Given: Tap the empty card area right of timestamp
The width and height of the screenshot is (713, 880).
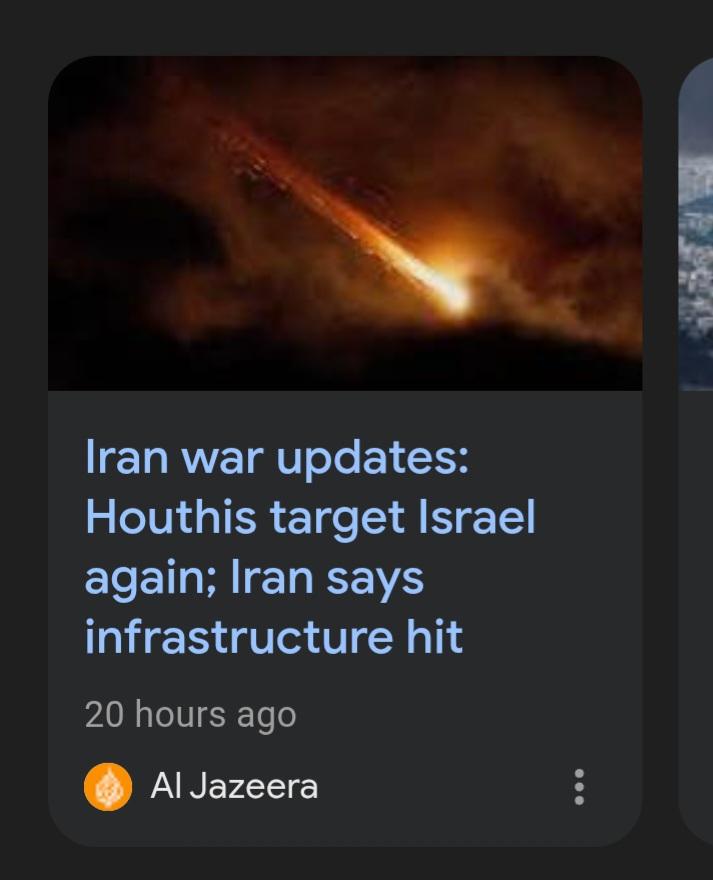Looking at the screenshot, I should click(466, 716).
